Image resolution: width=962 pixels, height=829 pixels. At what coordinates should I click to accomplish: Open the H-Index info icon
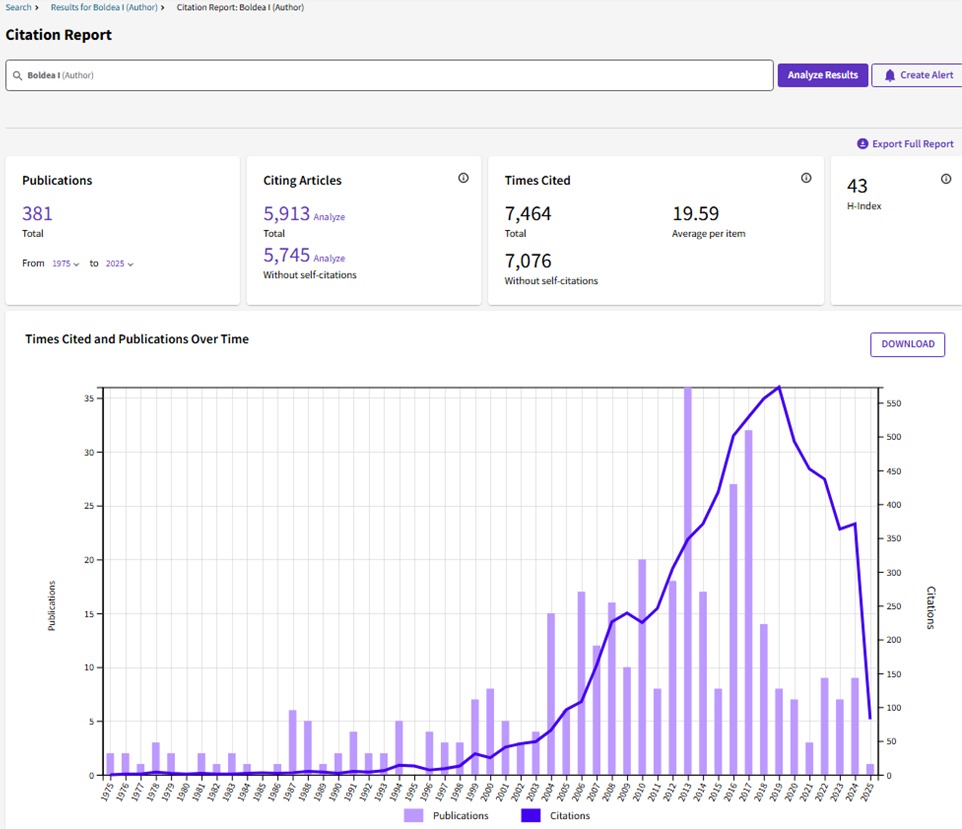[946, 179]
